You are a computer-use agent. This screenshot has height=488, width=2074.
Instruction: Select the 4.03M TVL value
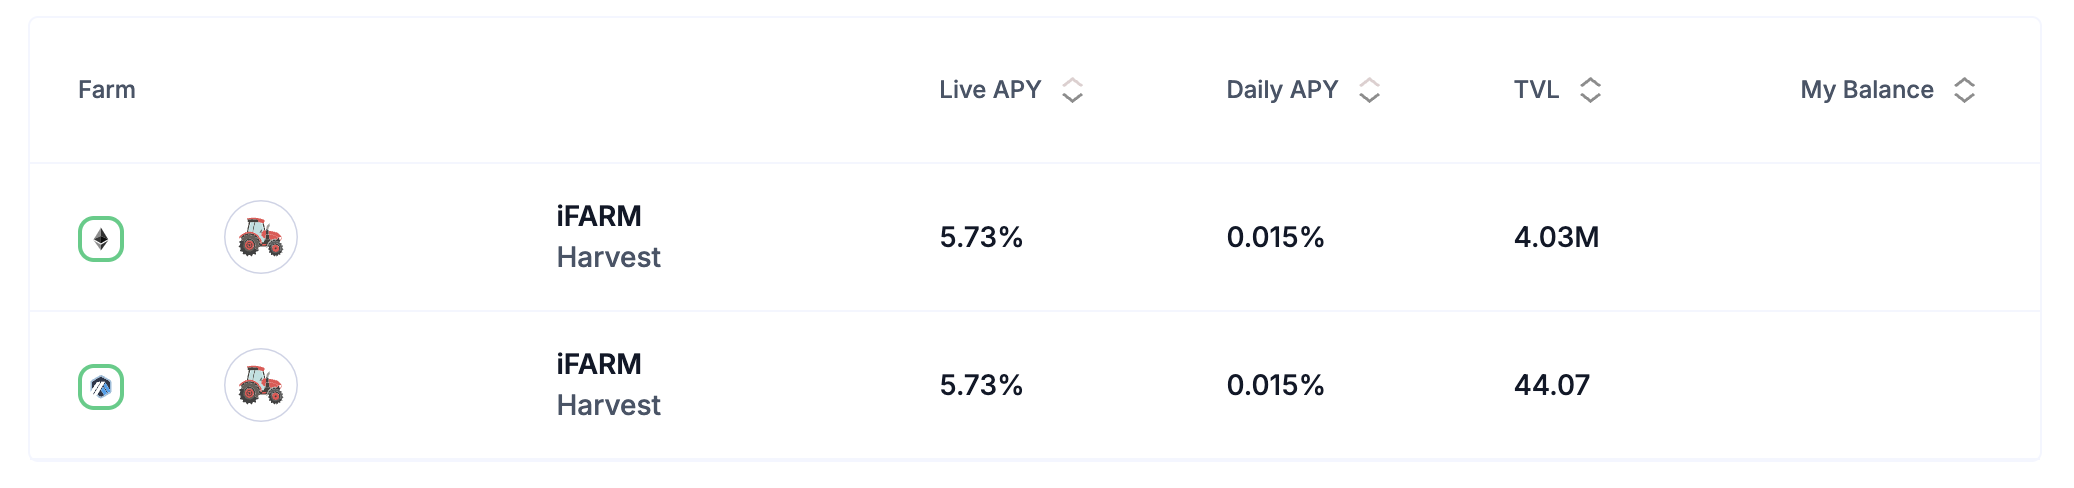tap(1556, 237)
